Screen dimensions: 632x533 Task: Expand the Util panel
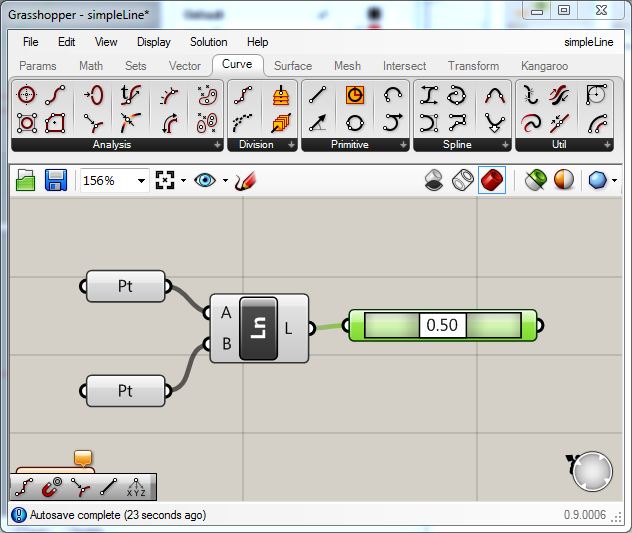607,145
